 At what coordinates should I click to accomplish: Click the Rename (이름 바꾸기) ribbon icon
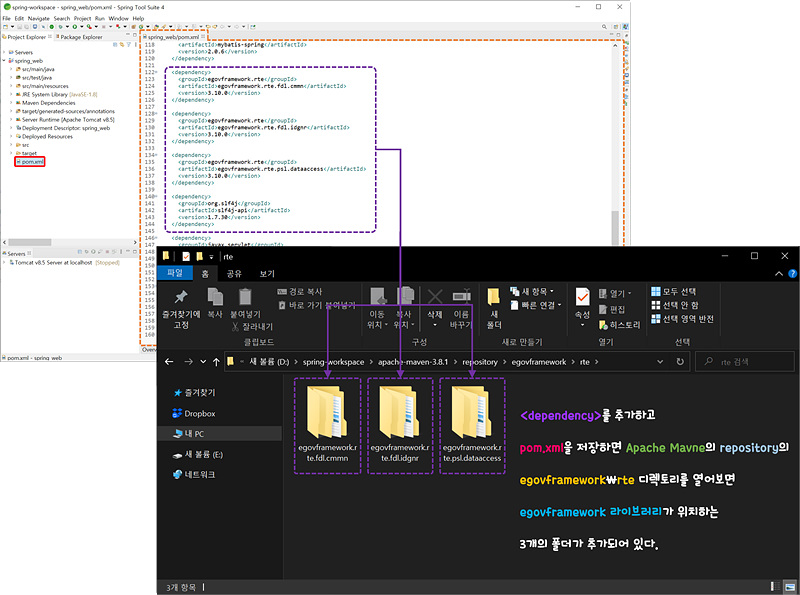461,297
